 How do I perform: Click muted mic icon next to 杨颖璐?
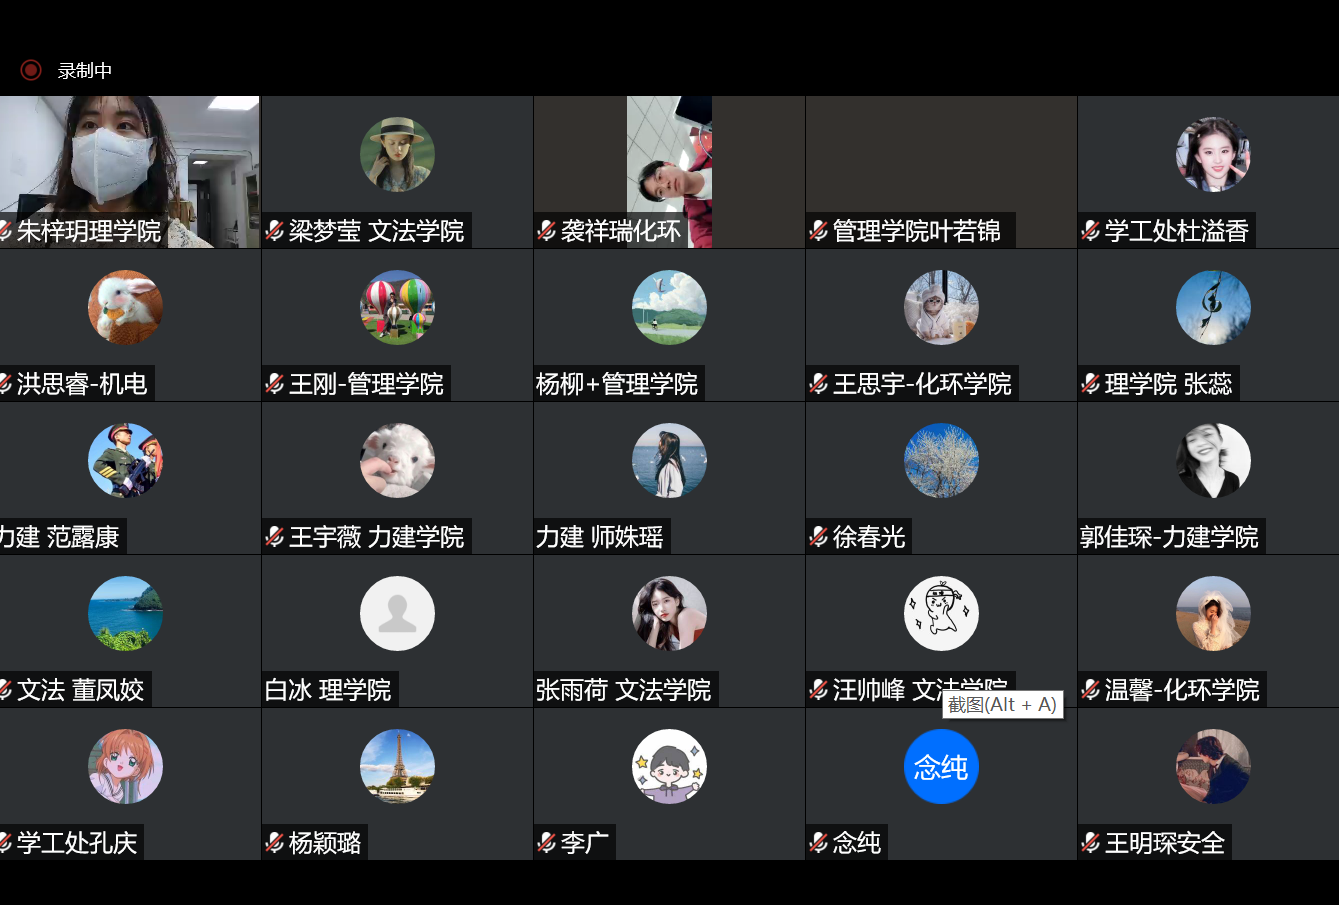275,843
